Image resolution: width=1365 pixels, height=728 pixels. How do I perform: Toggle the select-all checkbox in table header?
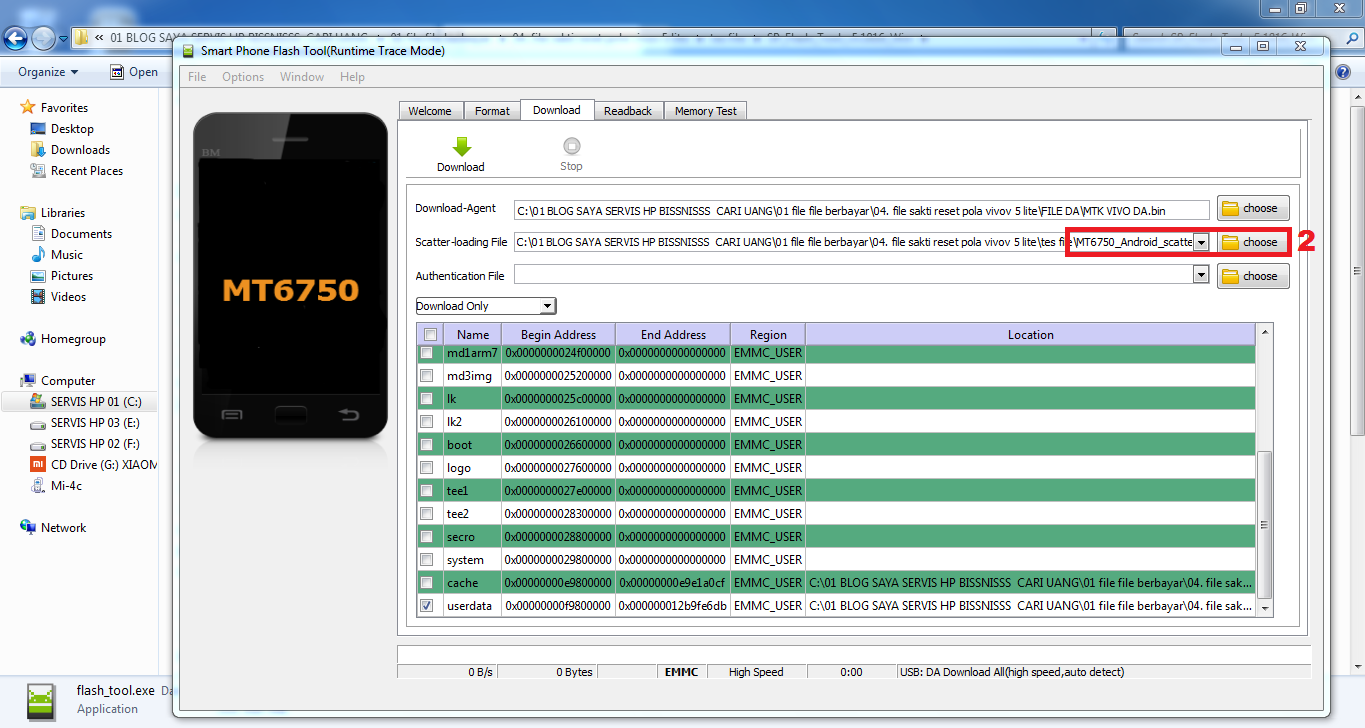click(430, 335)
